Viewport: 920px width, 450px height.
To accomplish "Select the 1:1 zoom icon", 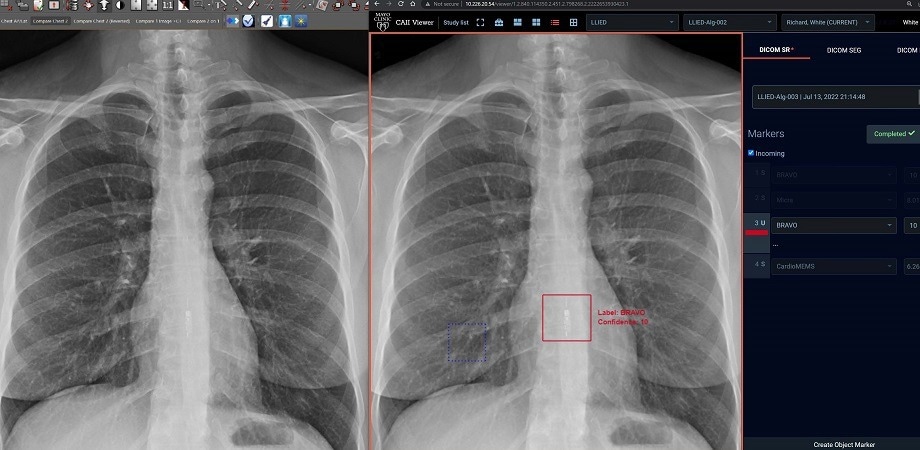I will click(167, 5).
